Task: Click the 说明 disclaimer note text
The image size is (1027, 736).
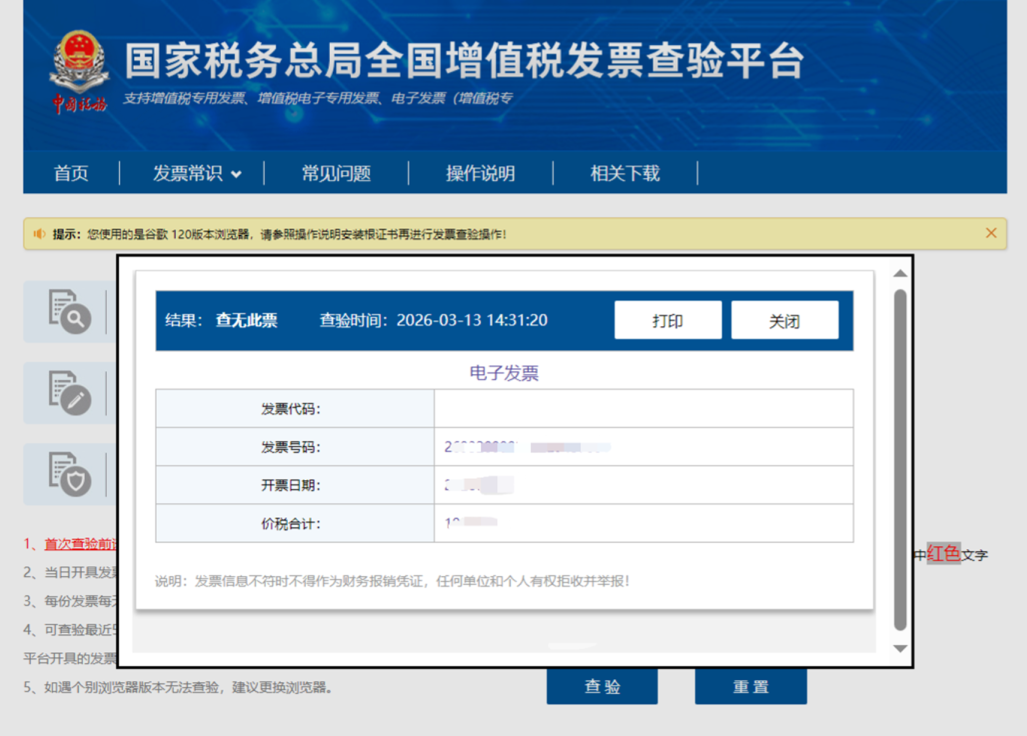Action: 392,581
